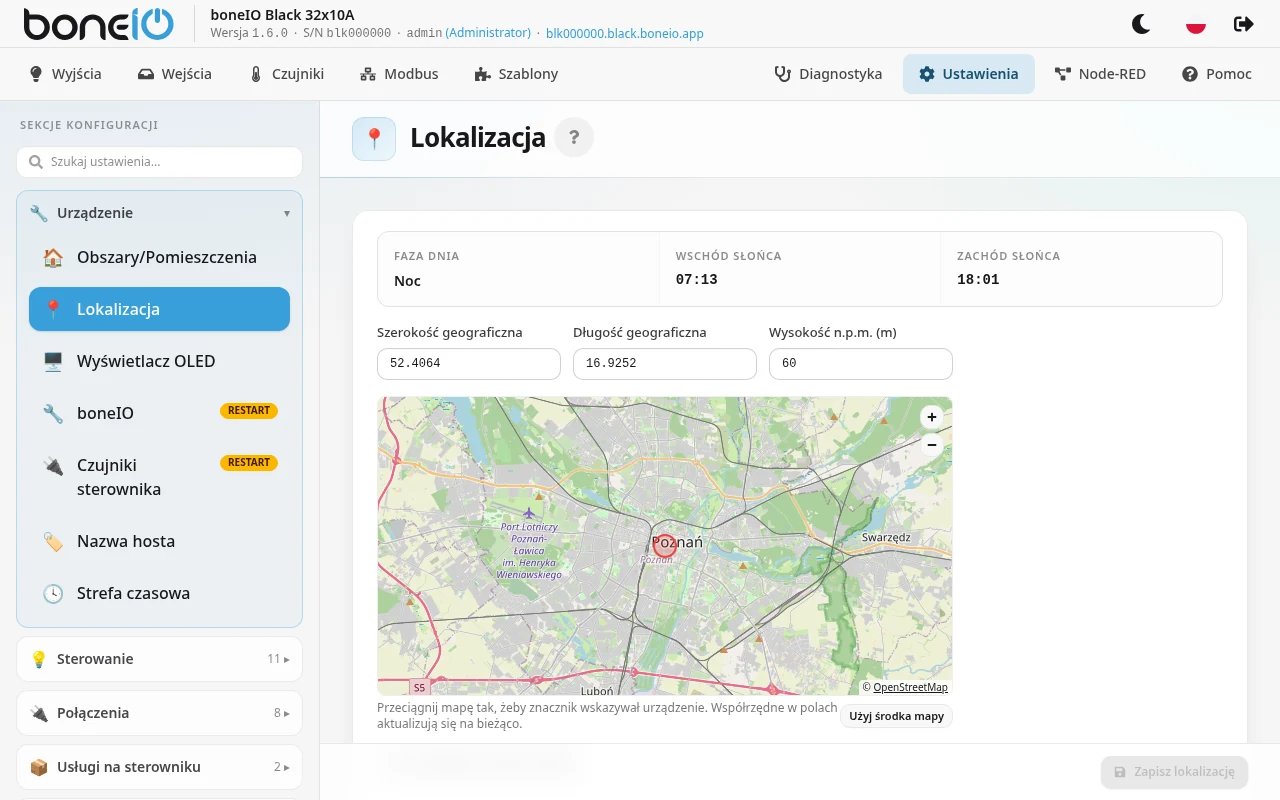Click the red location marker on Poznań
1280x800 pixels.
coord(665,545)
